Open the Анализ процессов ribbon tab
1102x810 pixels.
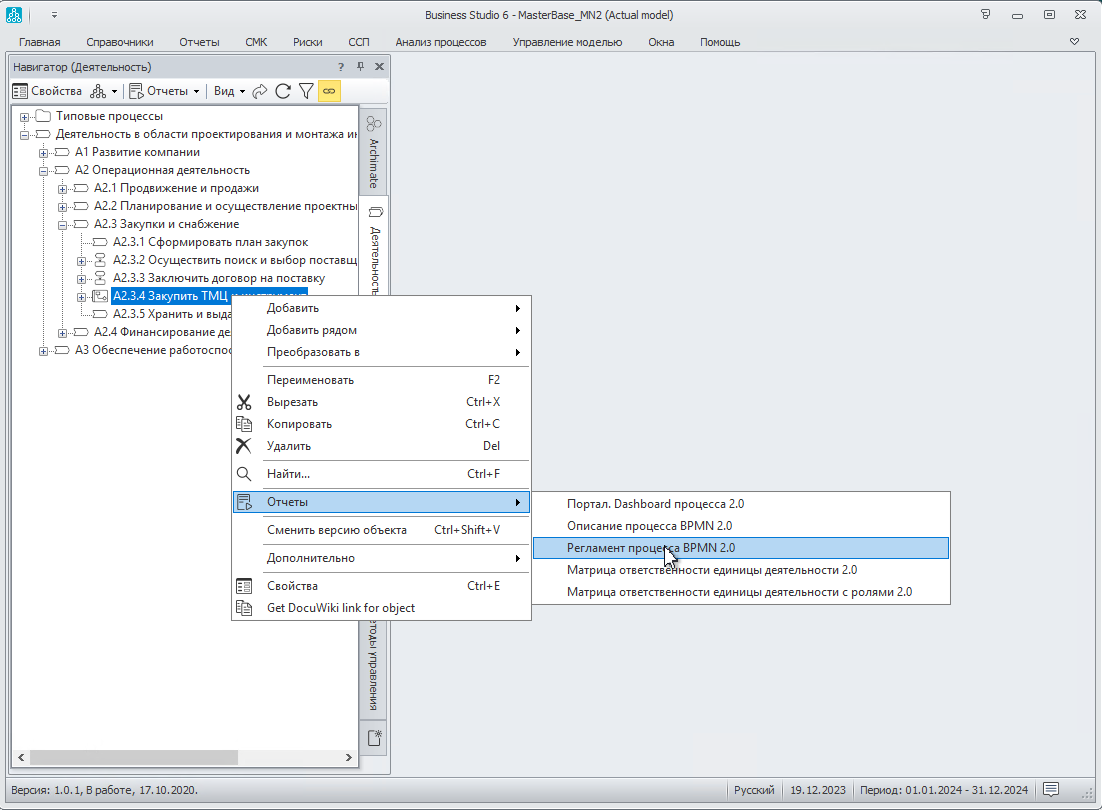(440, 42)
